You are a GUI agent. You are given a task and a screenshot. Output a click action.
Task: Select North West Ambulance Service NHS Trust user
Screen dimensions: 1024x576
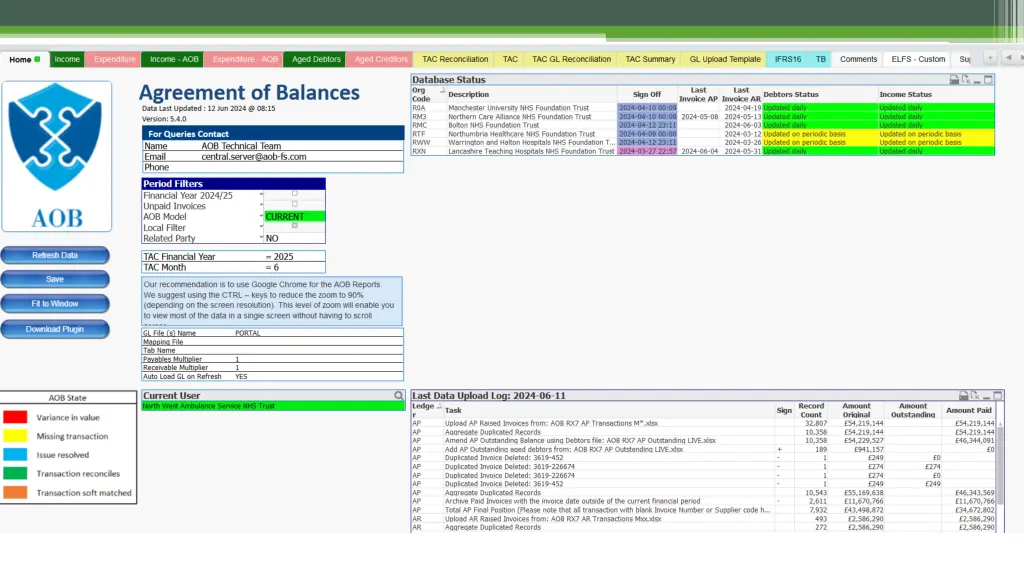[x=273, y=406]
